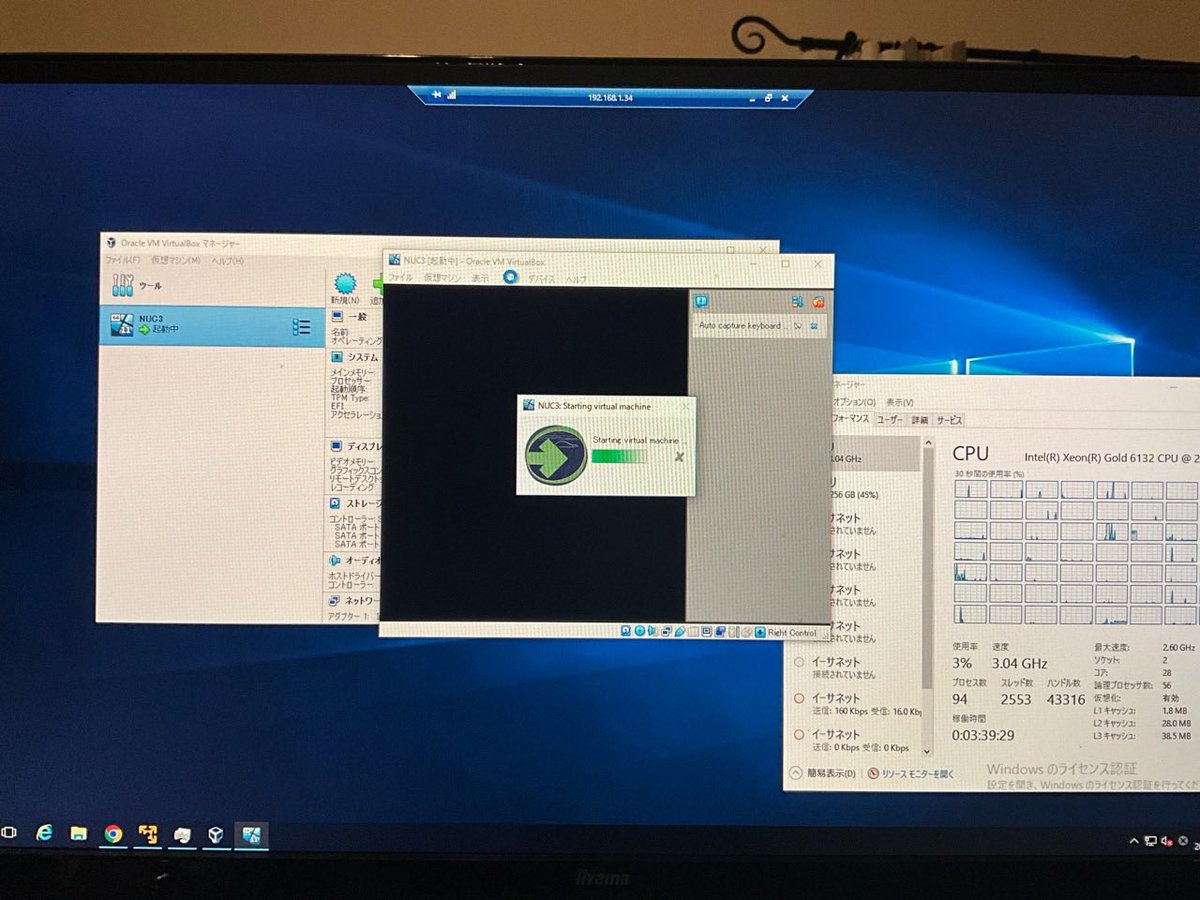
Task: Collapse Task Manager with 簡易表示(D)
Action: pyautogui.click(x=824, y=773)
